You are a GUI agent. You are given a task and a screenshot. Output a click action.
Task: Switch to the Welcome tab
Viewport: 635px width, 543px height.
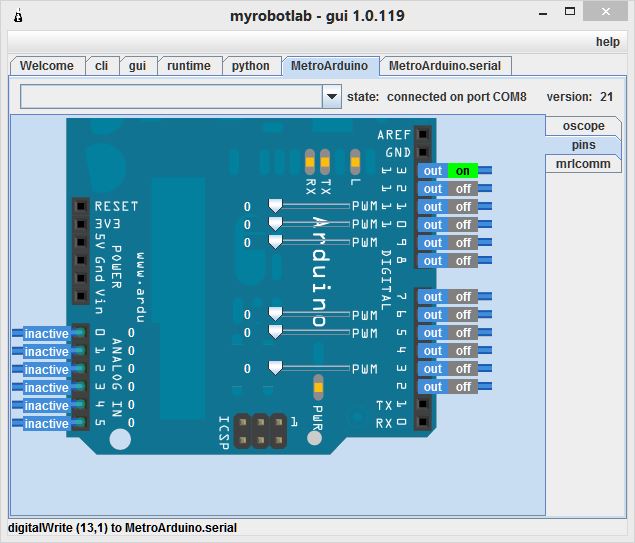[47, 66]
